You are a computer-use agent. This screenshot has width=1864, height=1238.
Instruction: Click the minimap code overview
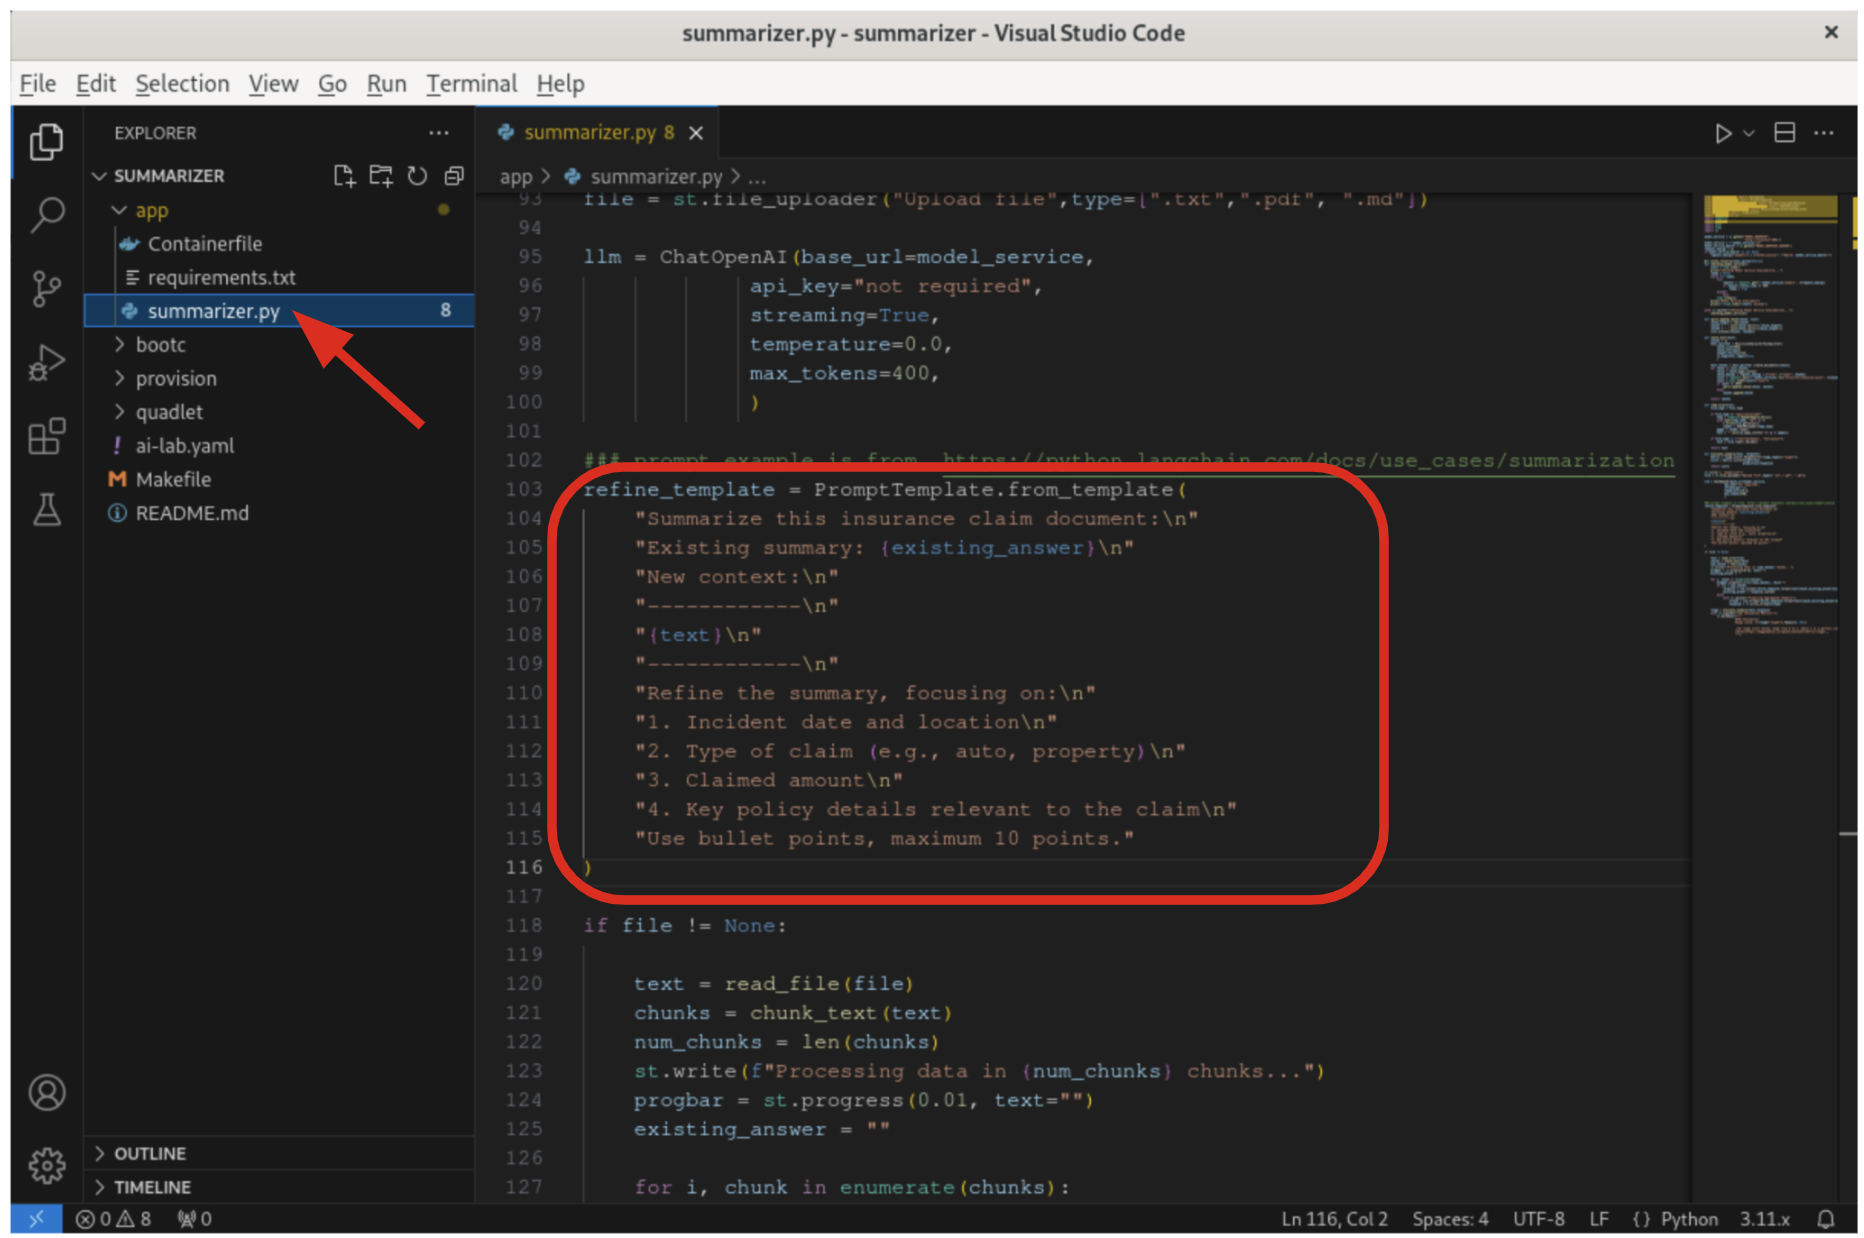[x=1770, y=420]
